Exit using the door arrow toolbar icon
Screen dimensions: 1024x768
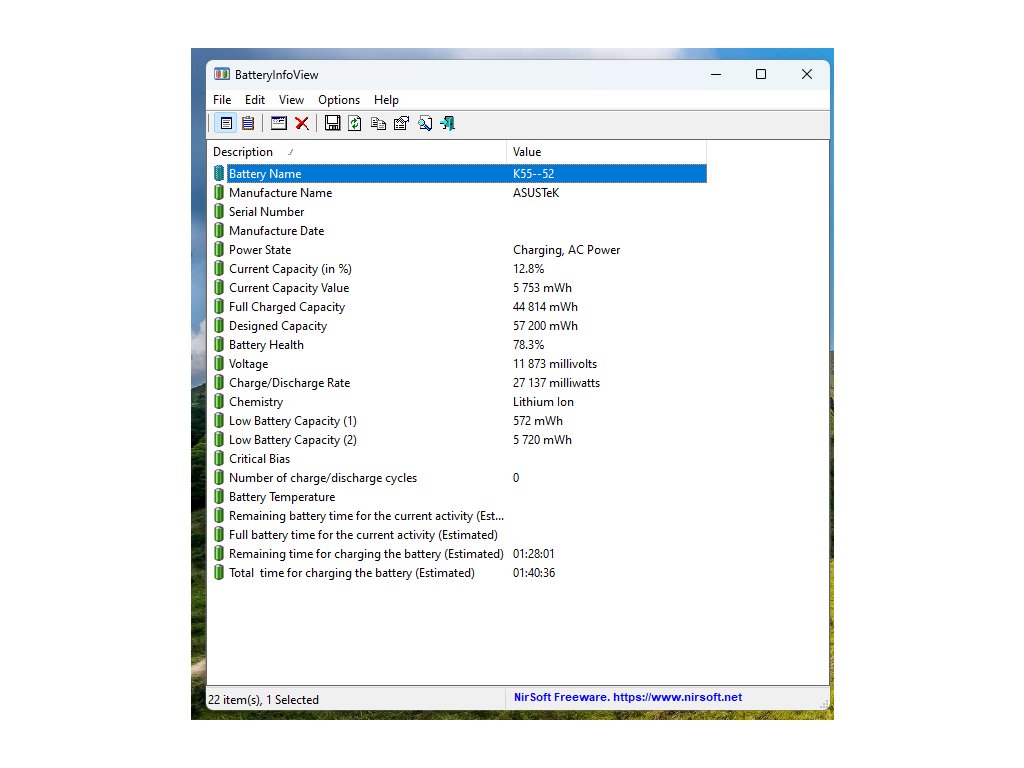(x=448, y=123)
